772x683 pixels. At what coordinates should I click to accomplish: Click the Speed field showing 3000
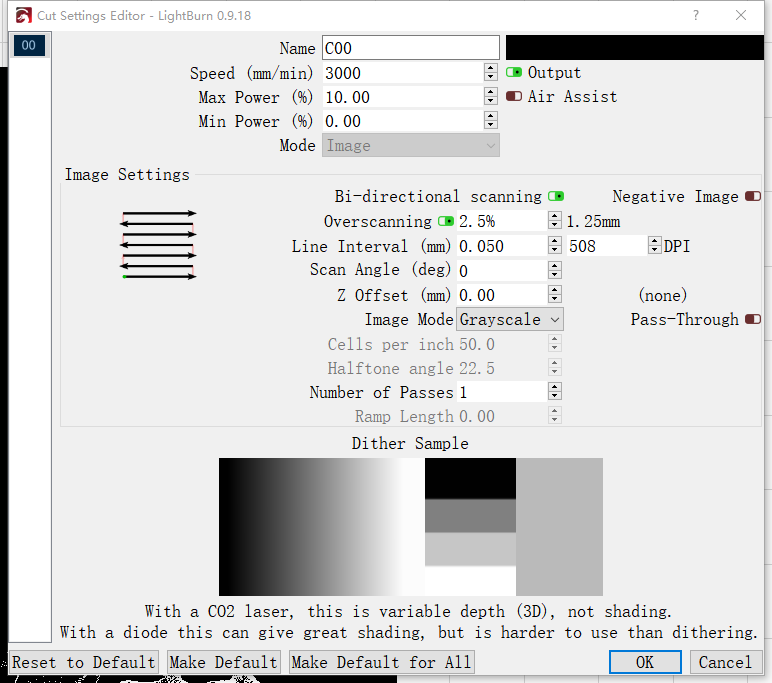(x=404, y=73)
